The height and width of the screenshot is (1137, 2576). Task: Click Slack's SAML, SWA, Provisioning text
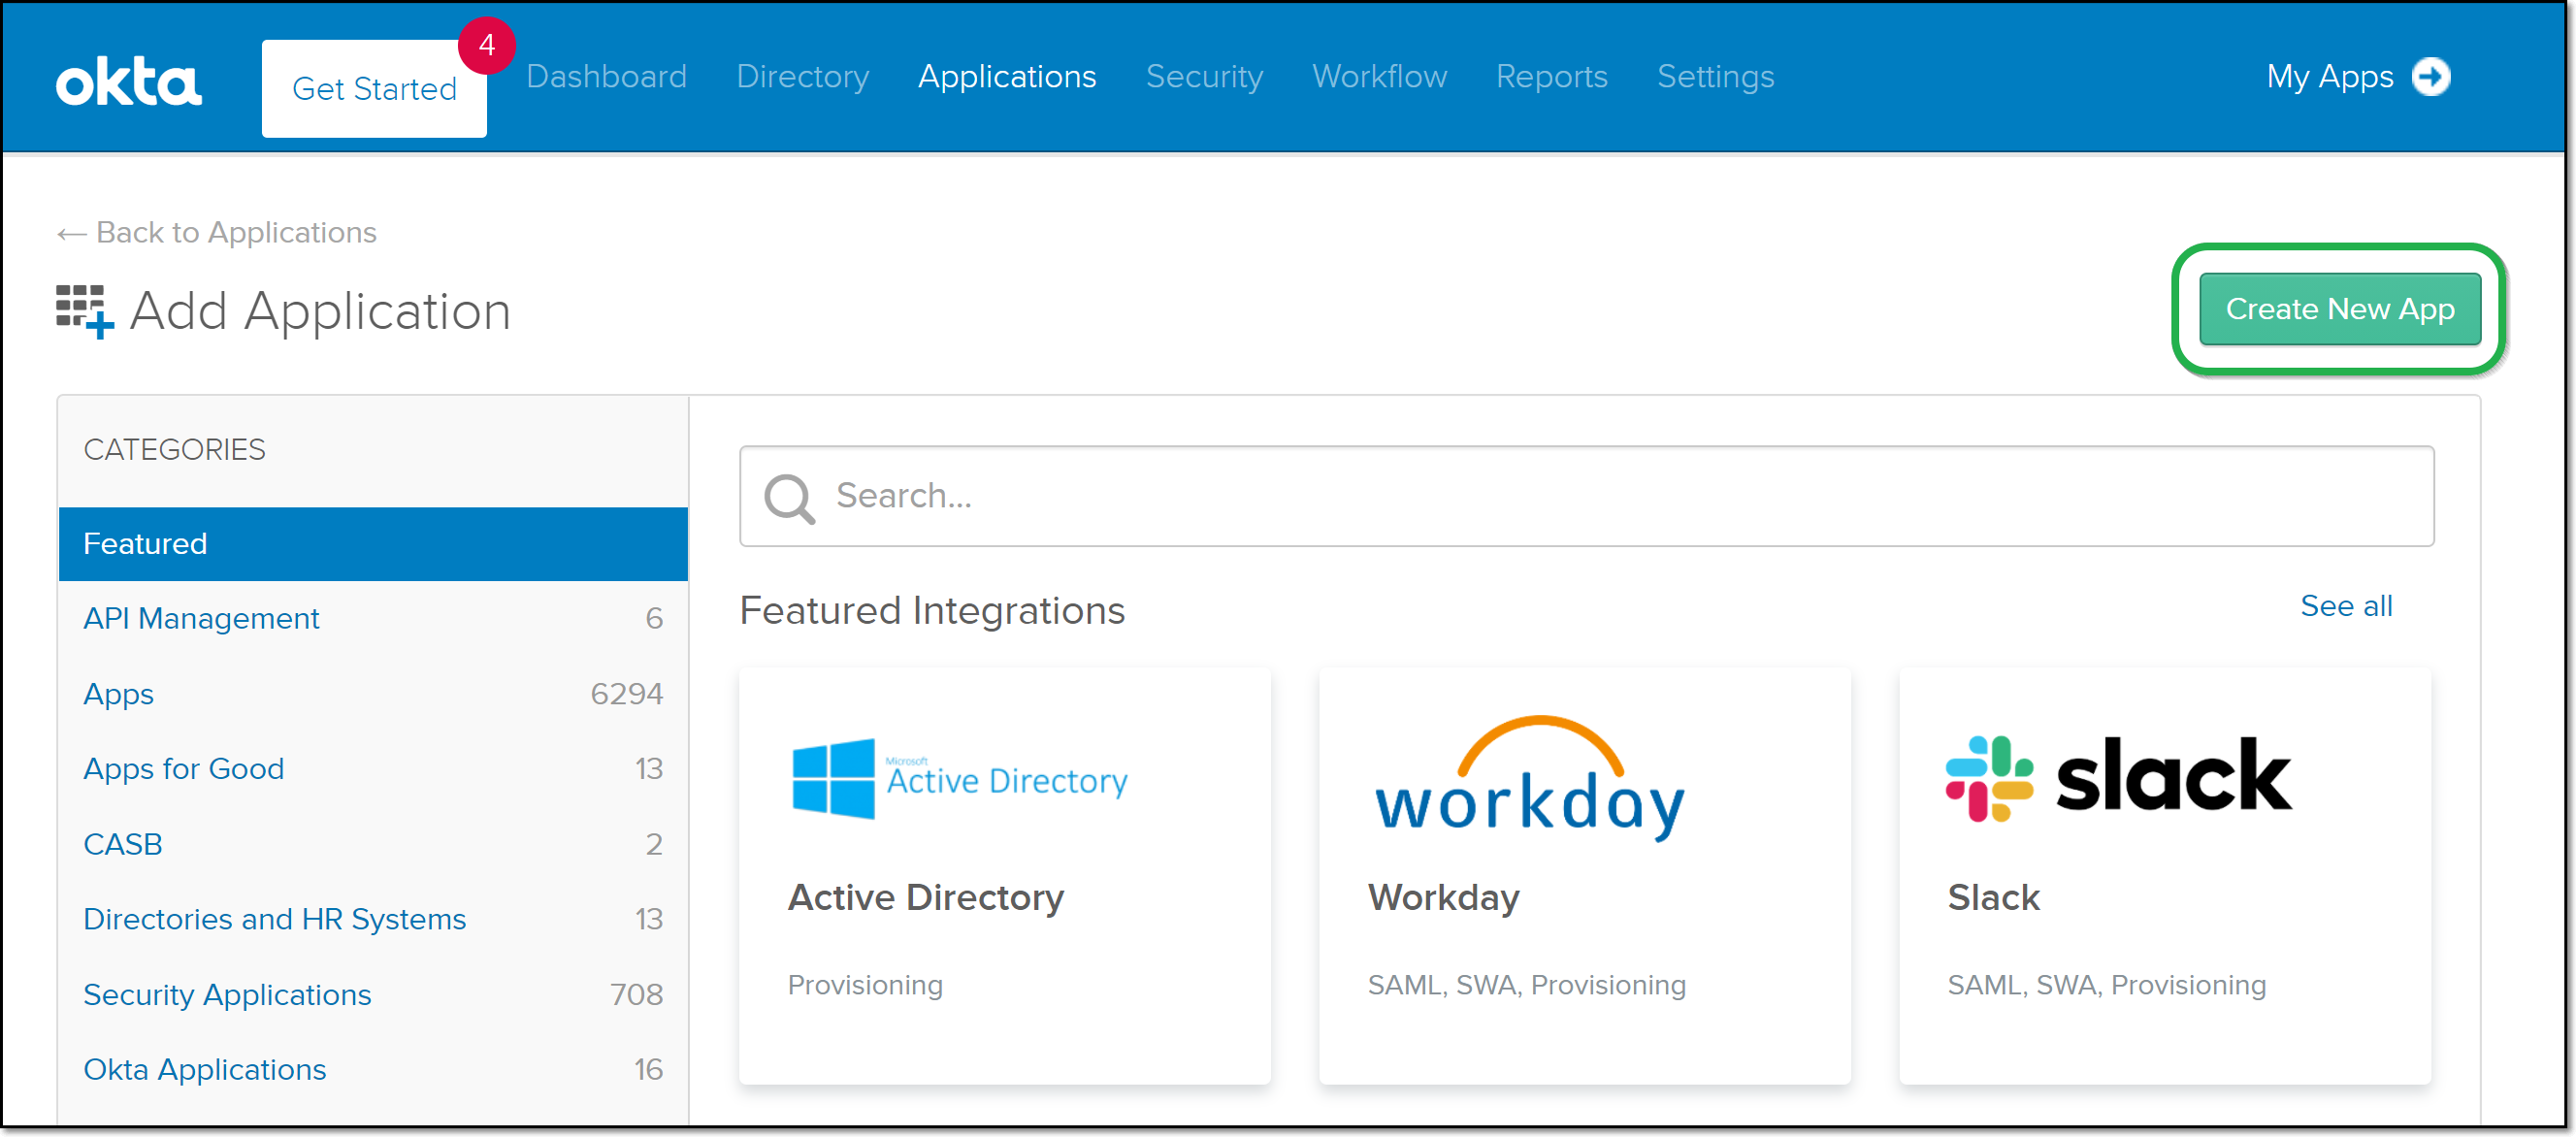coord(2106,986)
